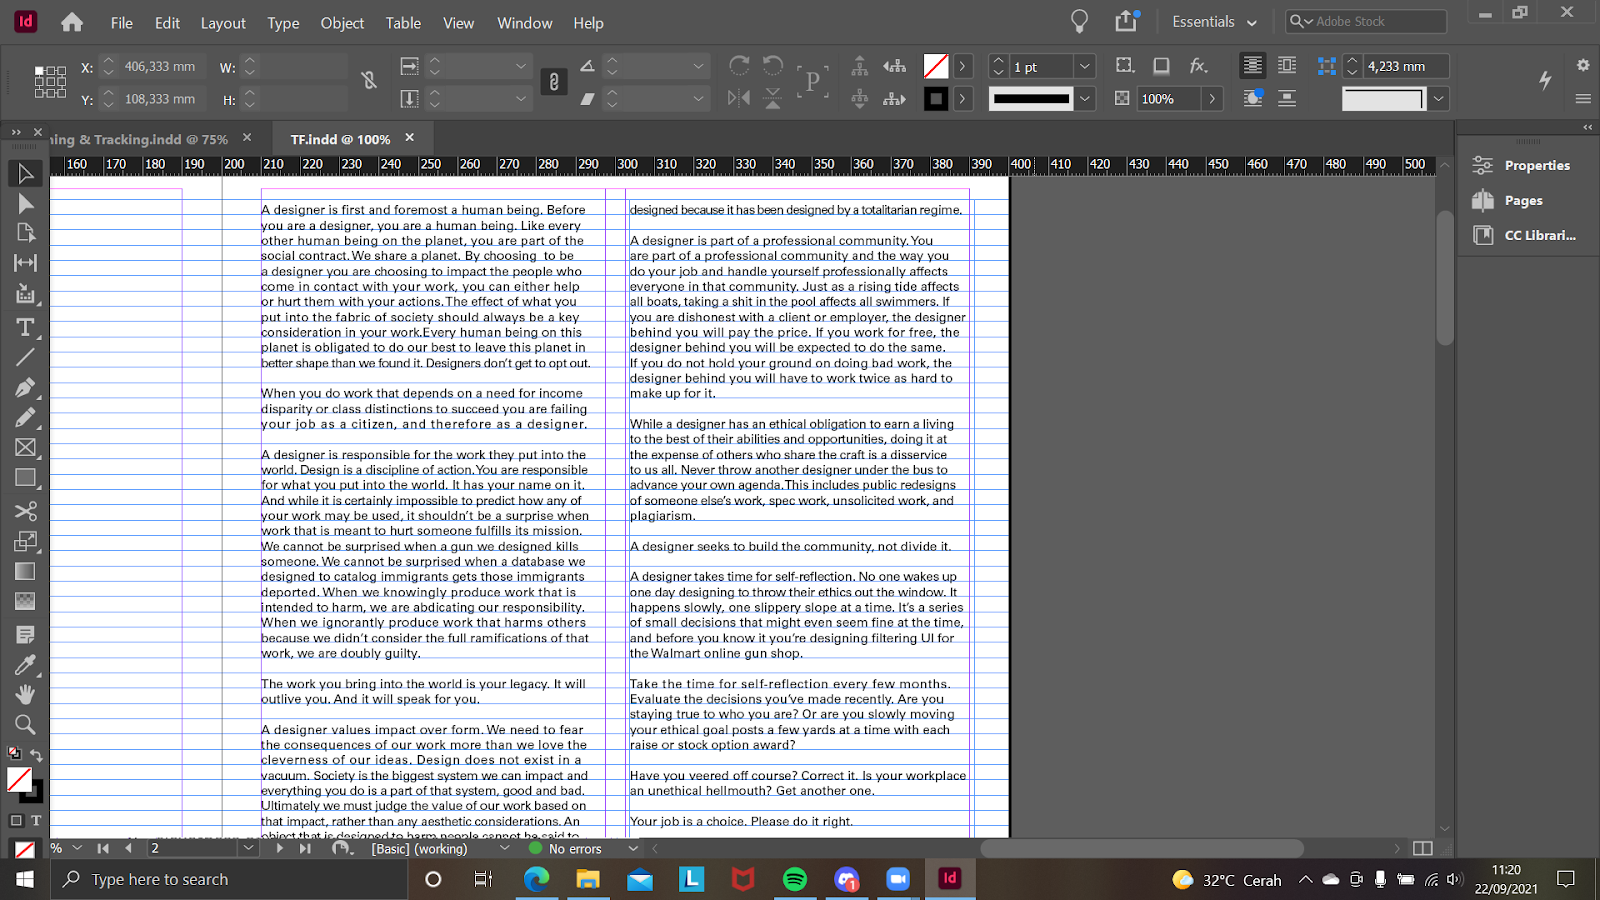This screenshot has width=1600, height=900.
Task: Click the Rotate 90° Counter-clockwise icon
Action: [x=773, y=65]
